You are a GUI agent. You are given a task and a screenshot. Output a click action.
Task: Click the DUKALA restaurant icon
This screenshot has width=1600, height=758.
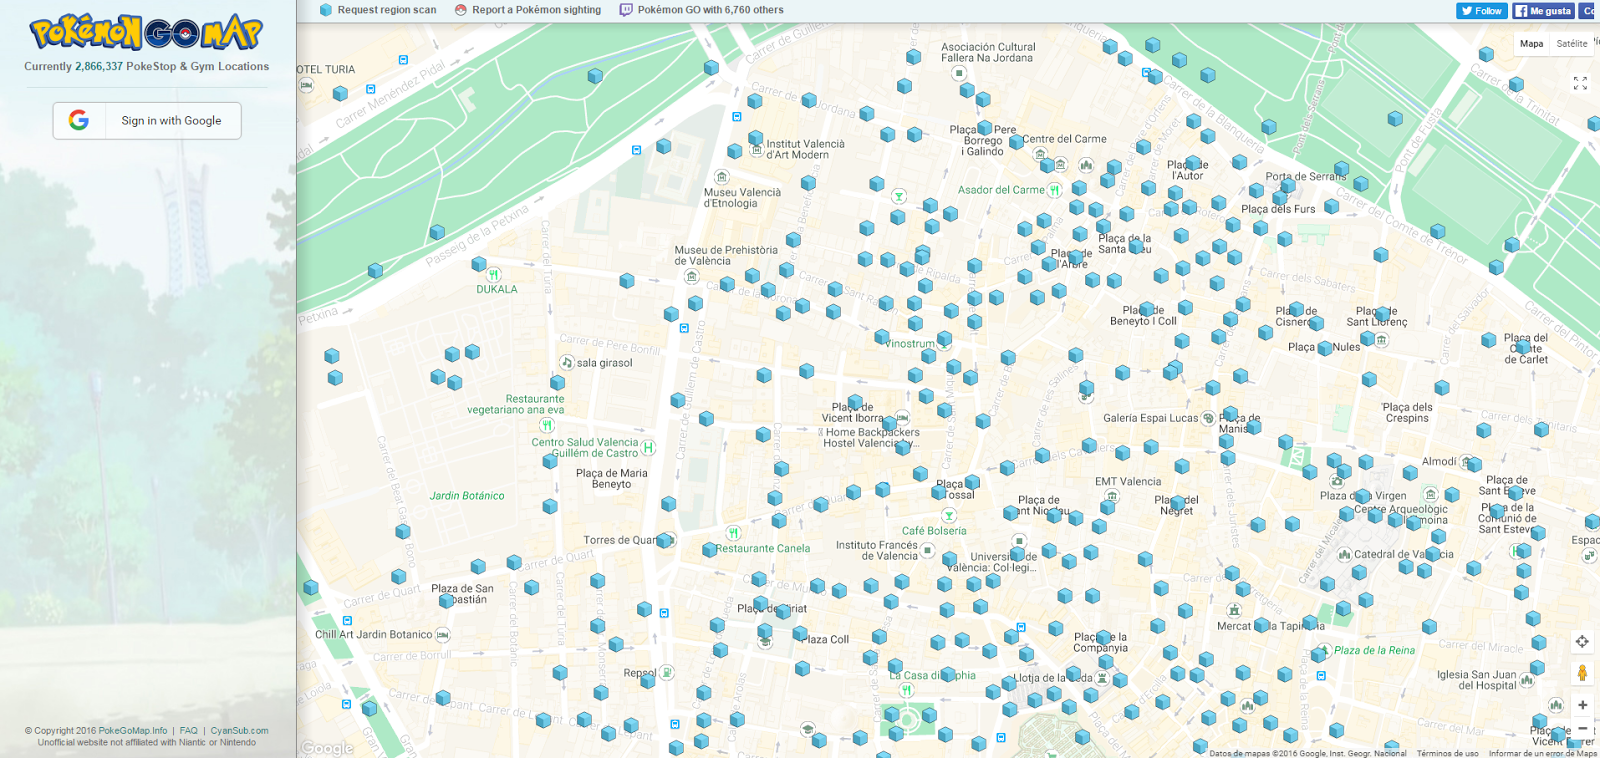[493, 275]
